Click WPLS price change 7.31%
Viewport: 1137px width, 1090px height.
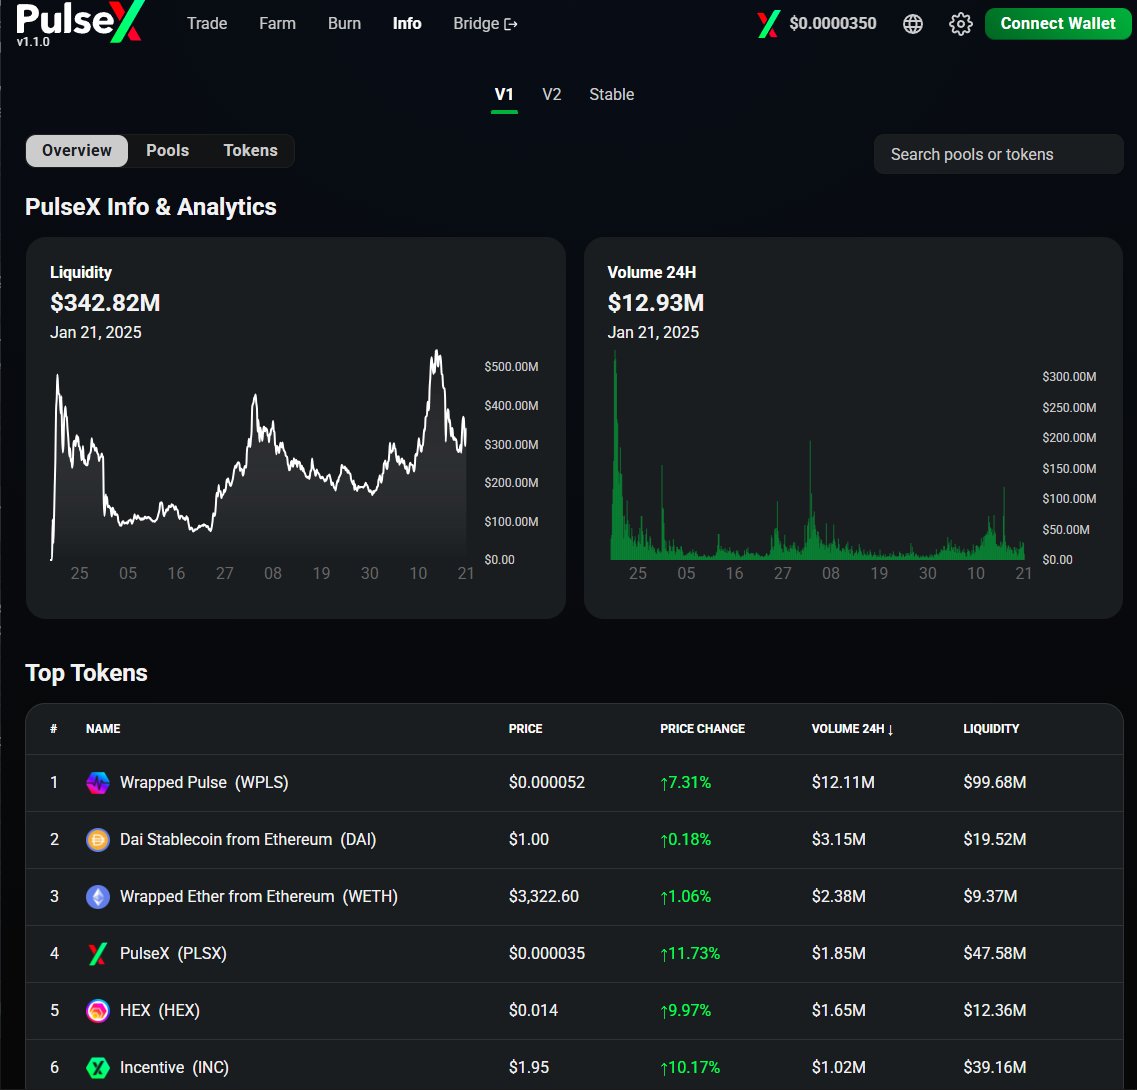tap(685, 783)
